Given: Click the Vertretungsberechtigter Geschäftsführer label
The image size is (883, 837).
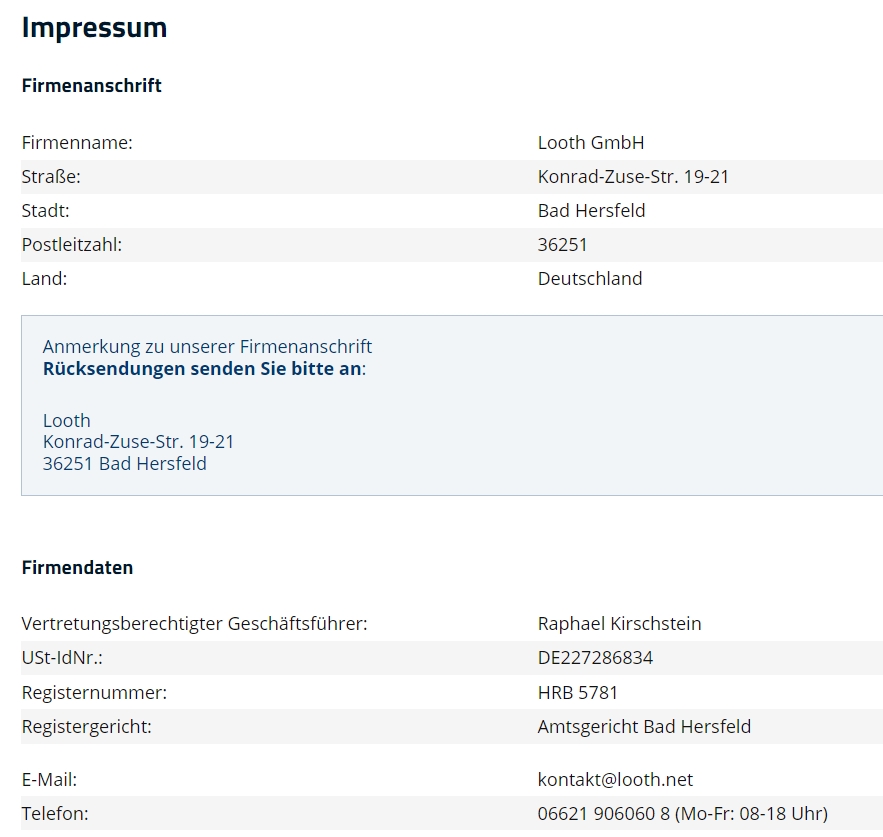Looking at the screenshot, I should pos(194,624).
